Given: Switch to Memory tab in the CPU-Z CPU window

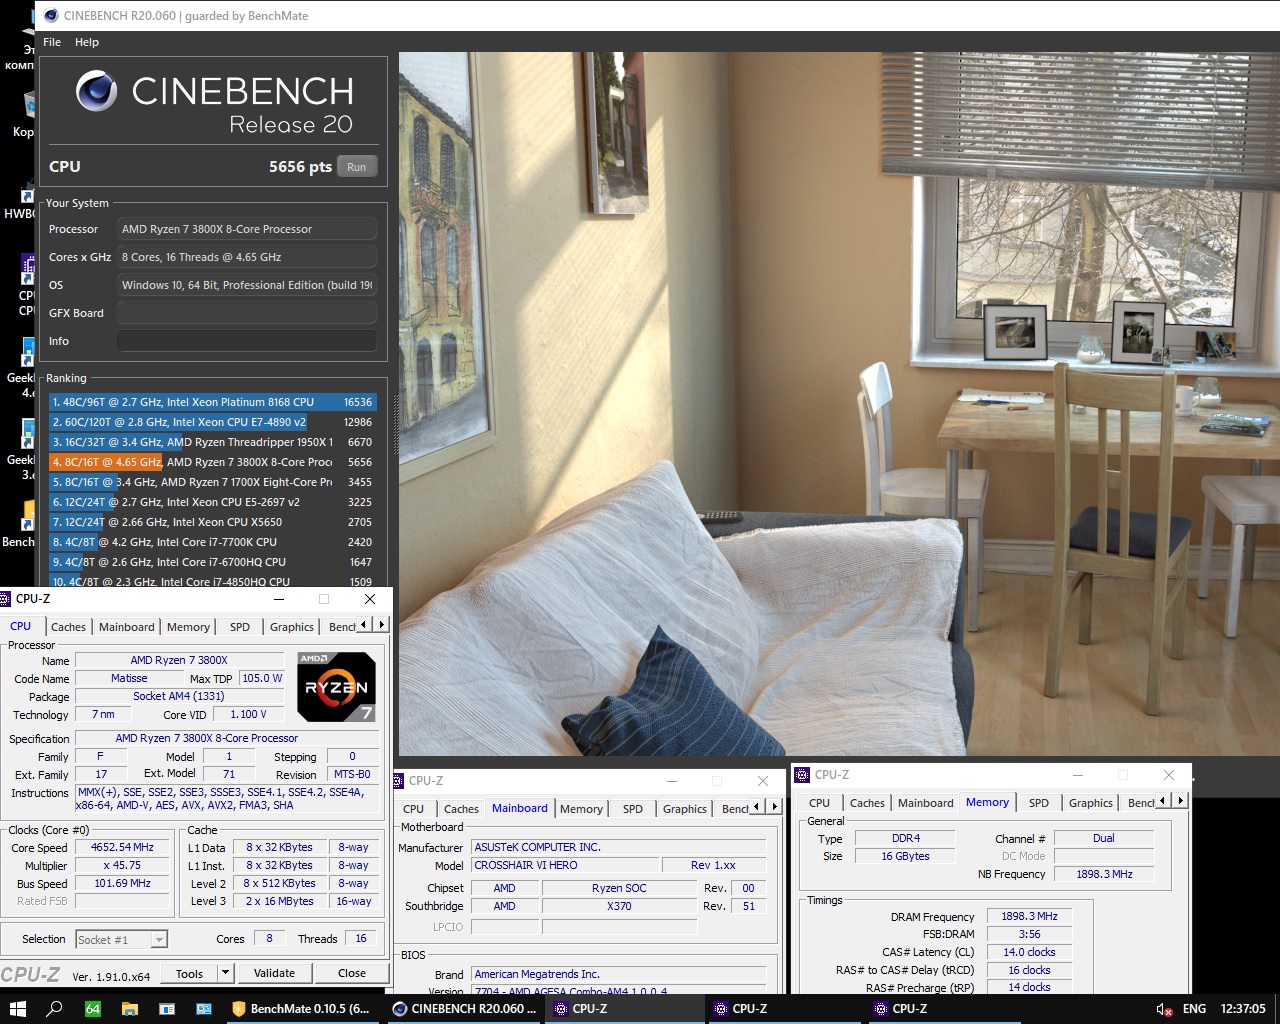Looking at the screenshot, I should point(189,627).
